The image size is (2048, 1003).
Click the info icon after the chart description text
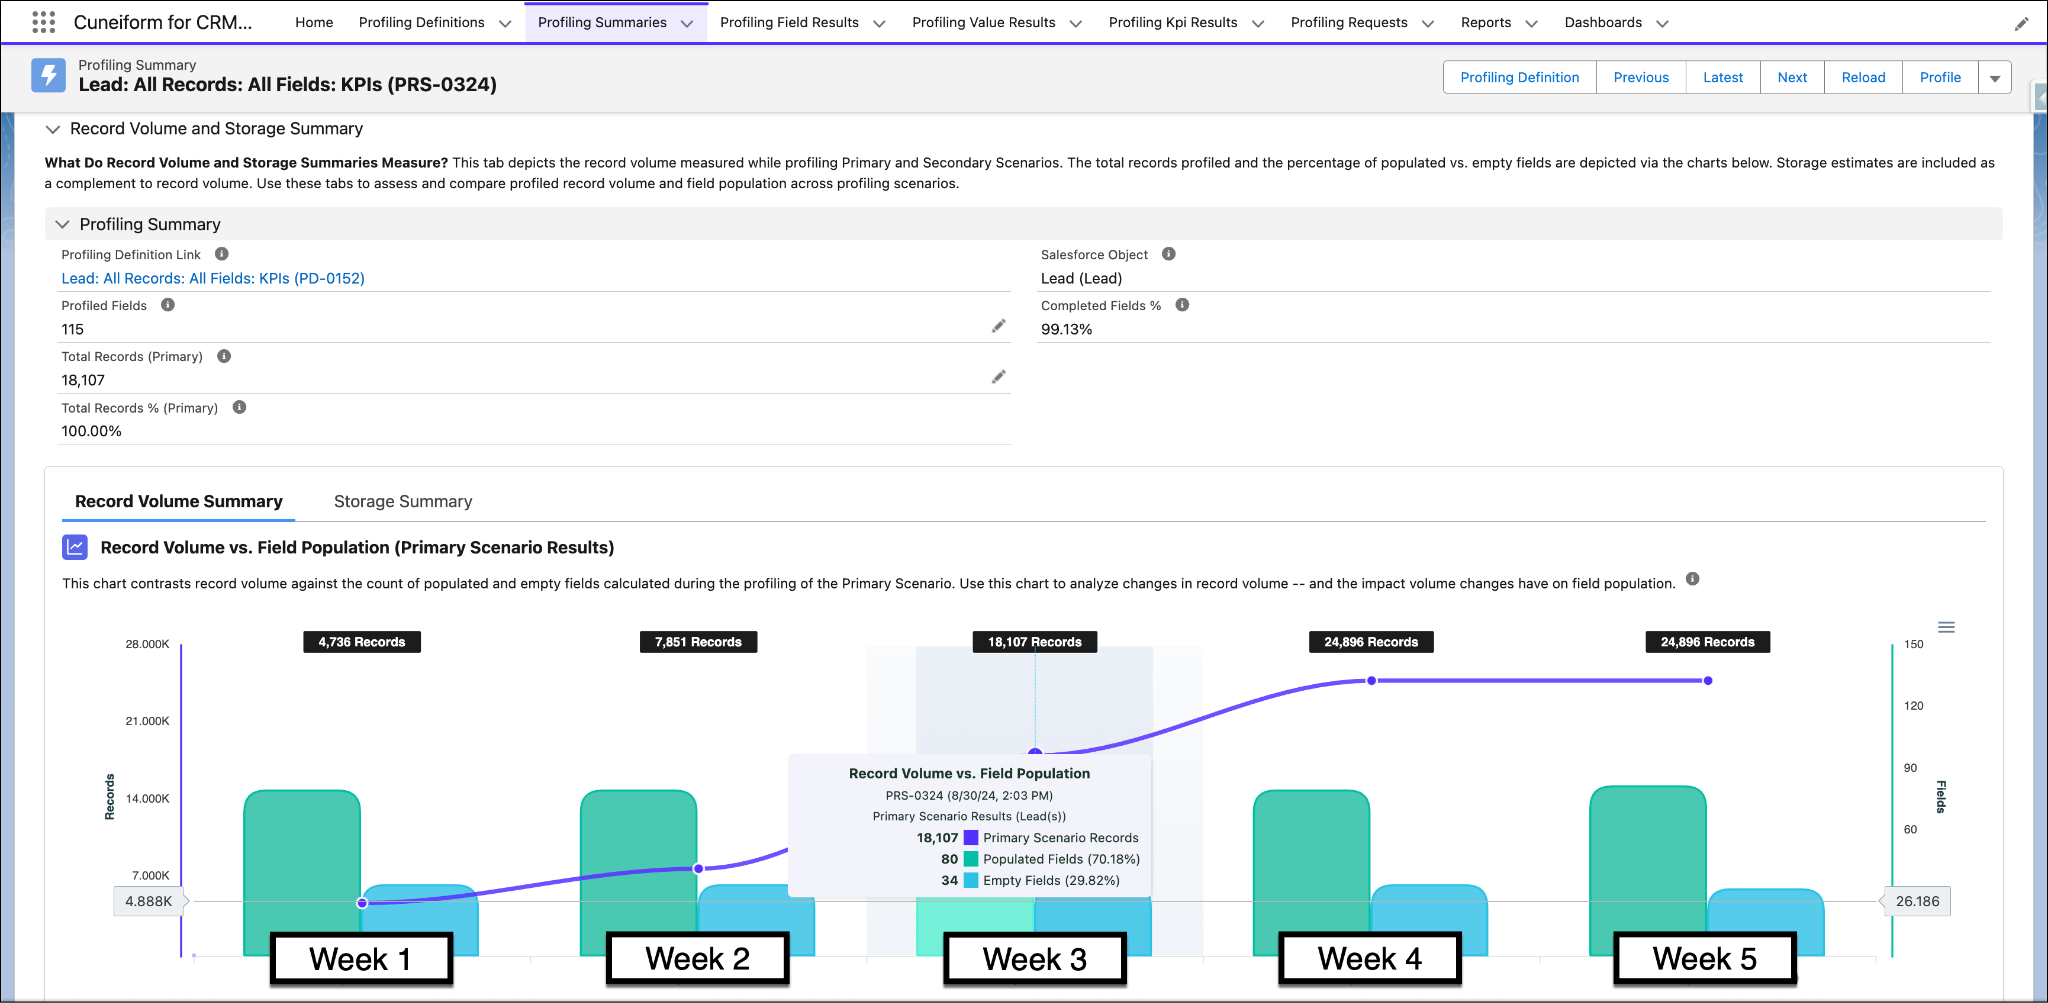tap(1693, 578)
